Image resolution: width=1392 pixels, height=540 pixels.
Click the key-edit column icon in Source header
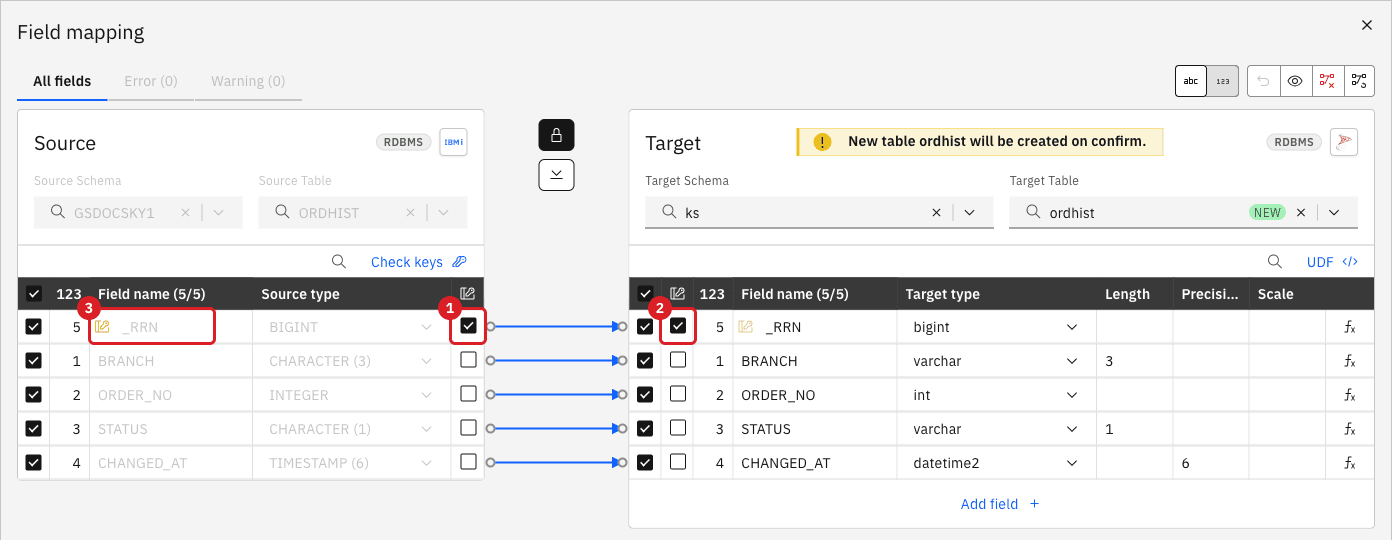pyautogui.click(x=468, y=294)
